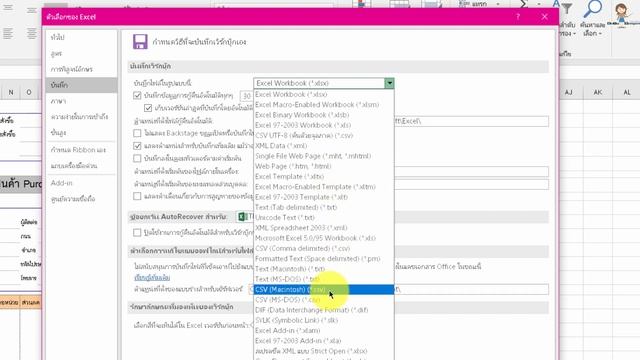Open Find & Select magnifier in Excel ribbon
This screenshot has width=640, height=360.
tap(593, 8)
